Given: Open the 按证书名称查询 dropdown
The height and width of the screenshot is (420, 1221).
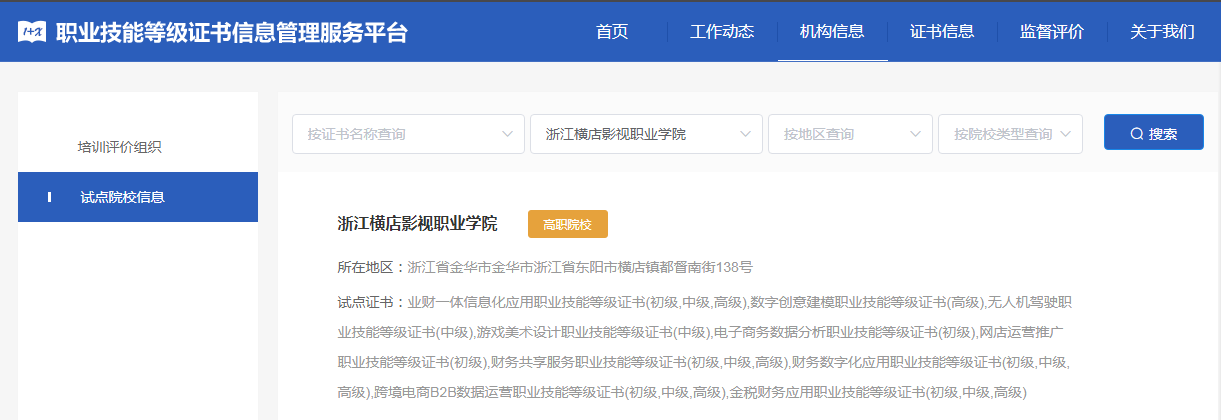Looking at the screenshot, I should click(408, 134).
